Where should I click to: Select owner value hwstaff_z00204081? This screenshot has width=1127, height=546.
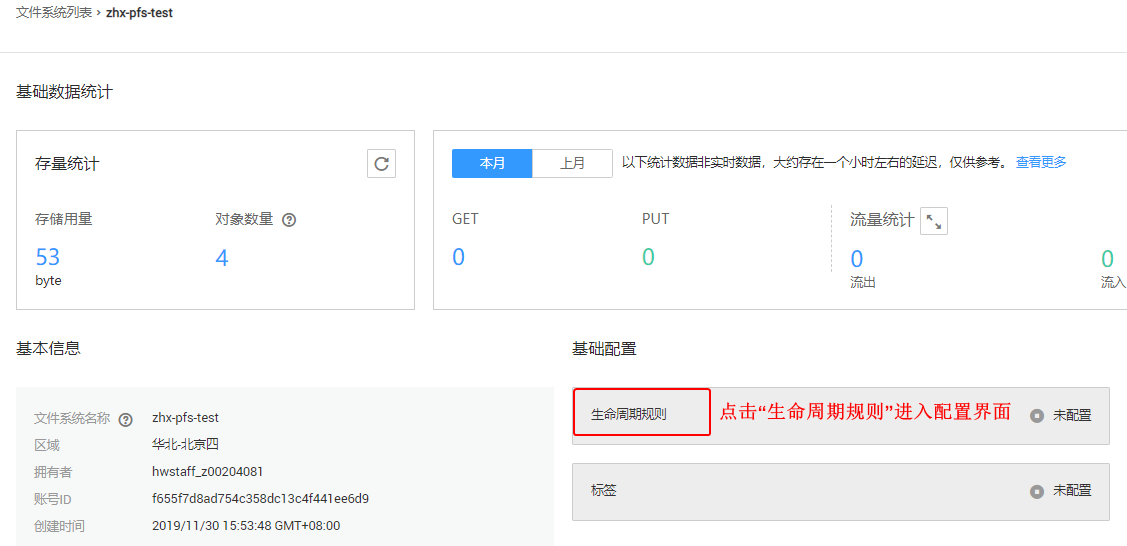click(x=208, y=472)
